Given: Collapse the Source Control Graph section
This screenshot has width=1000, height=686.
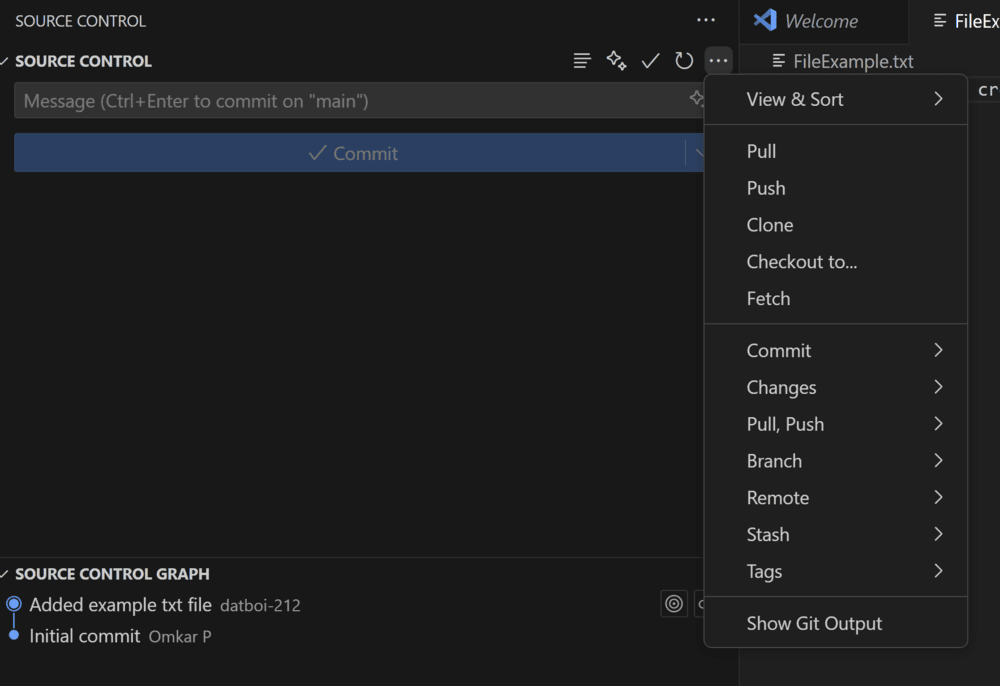Looking at the screenshot, I should [x=7, y=574].
